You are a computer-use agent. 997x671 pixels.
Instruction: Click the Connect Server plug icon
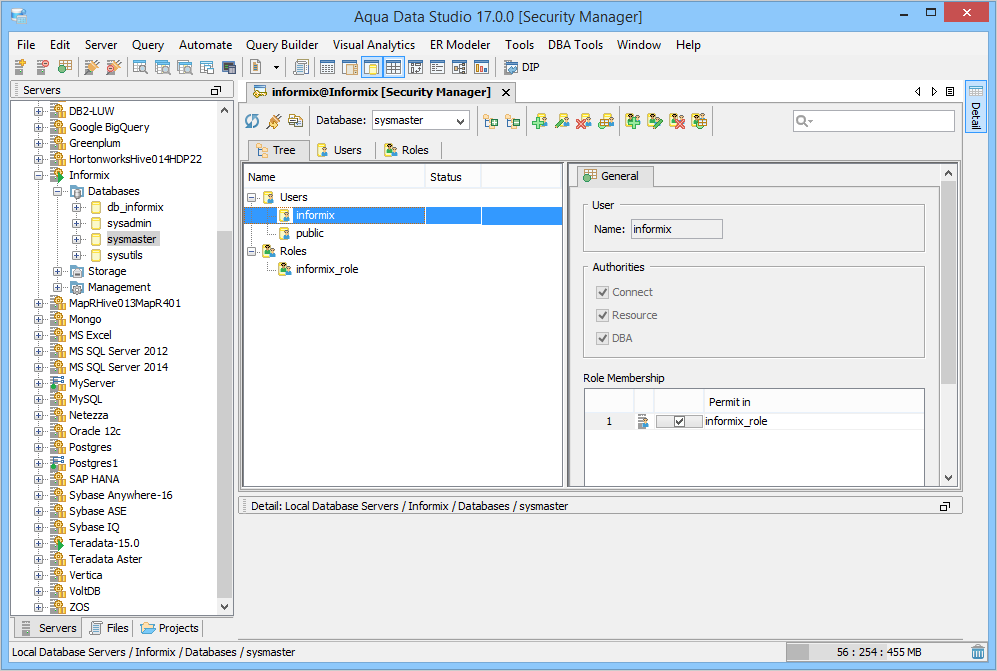(x=92, y=67)
